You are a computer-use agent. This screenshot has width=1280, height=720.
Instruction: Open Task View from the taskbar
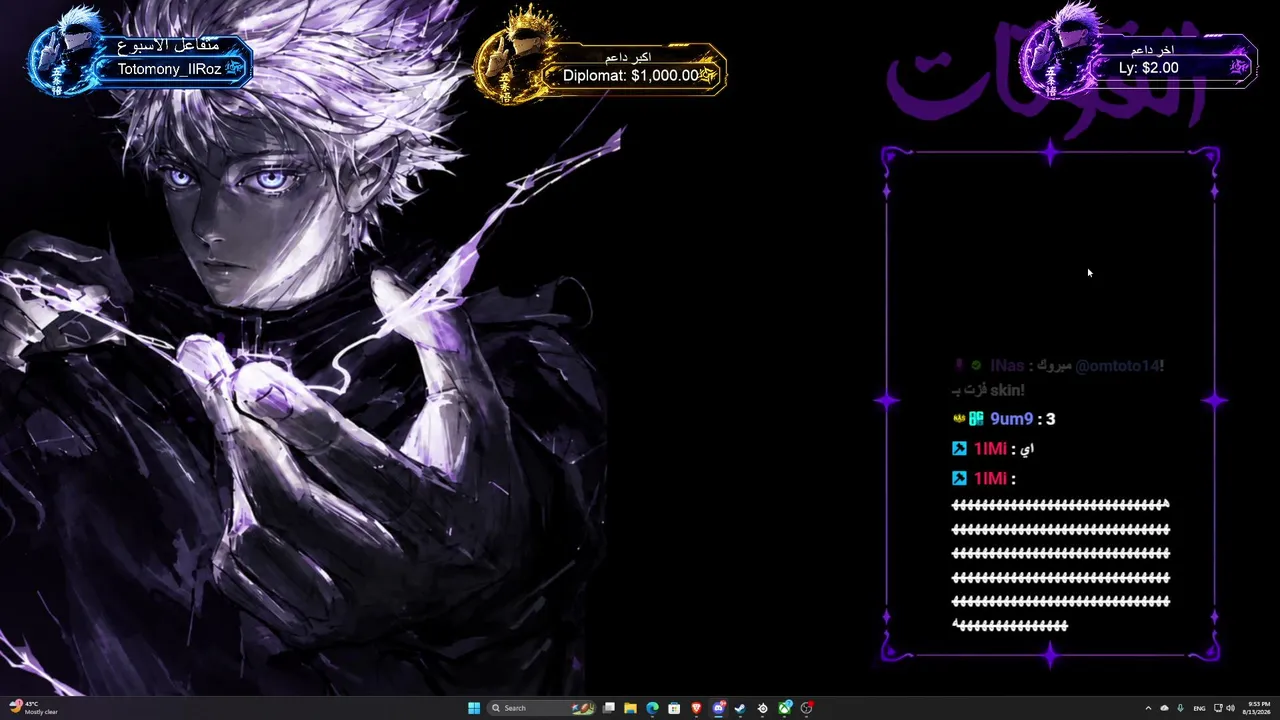point(608,708)
